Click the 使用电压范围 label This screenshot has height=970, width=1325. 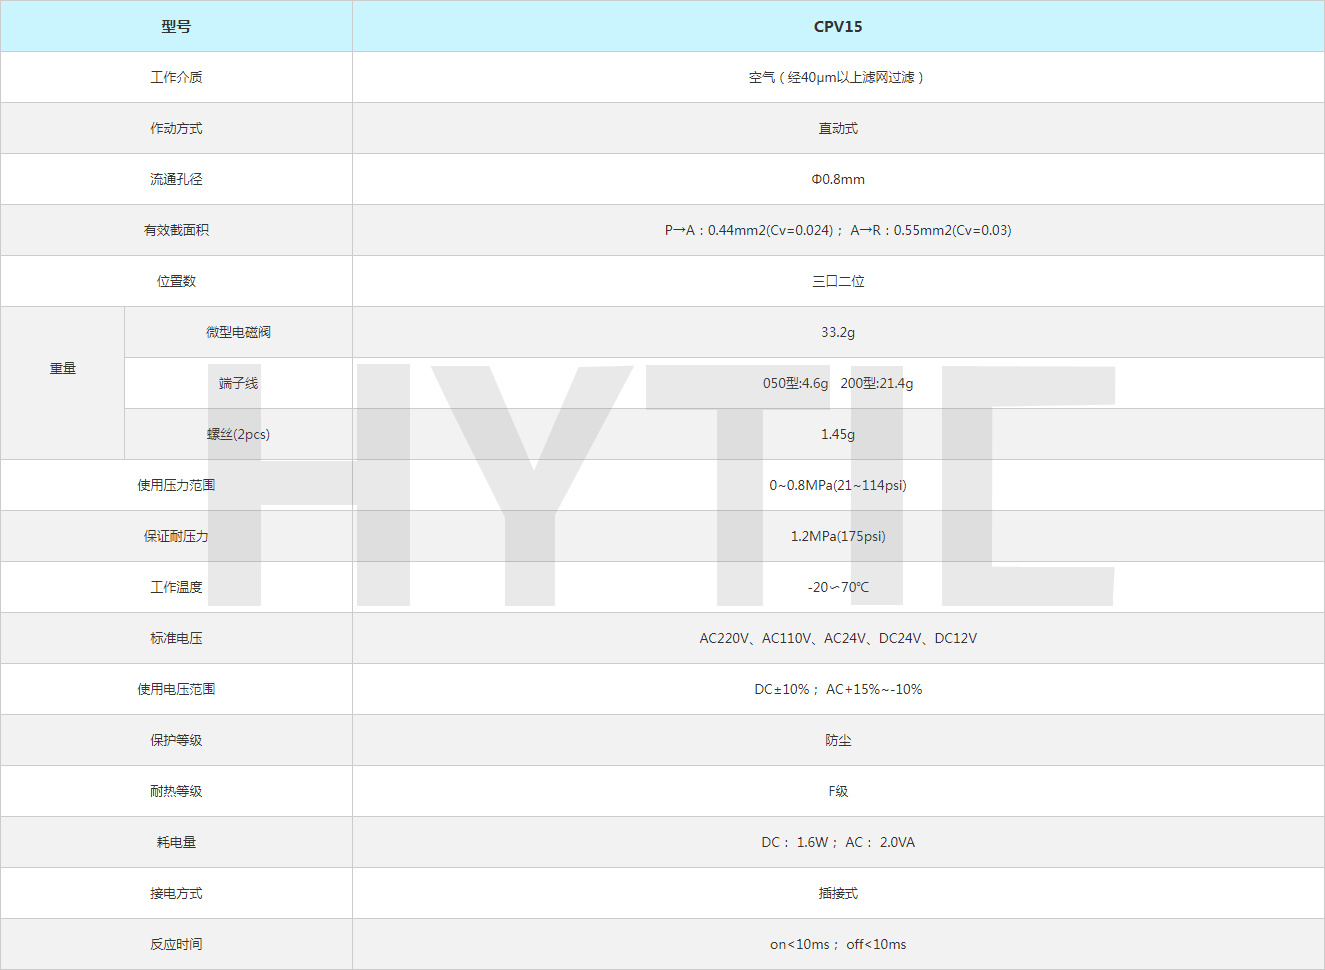(x=176, y=689)
